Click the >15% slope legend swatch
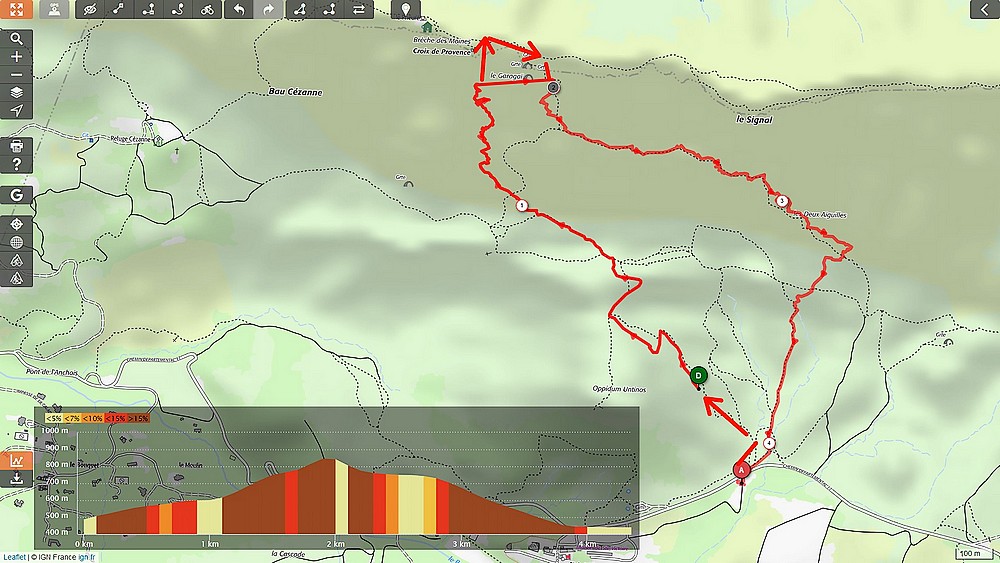The image size is (1000, 563). tap(138, 418)
